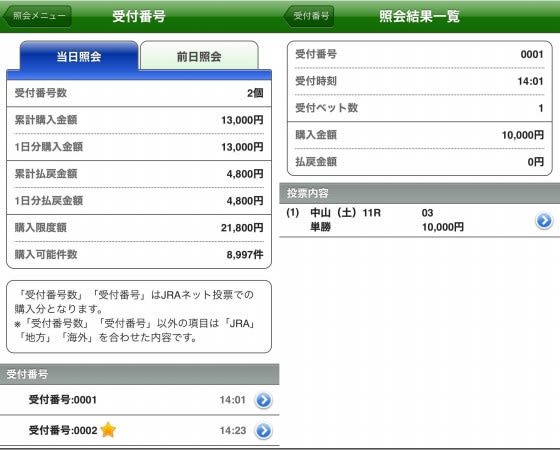Screen dimensions: 560x450
Task: Tap the 受付時刻 14:01 row
Action: 420,81
